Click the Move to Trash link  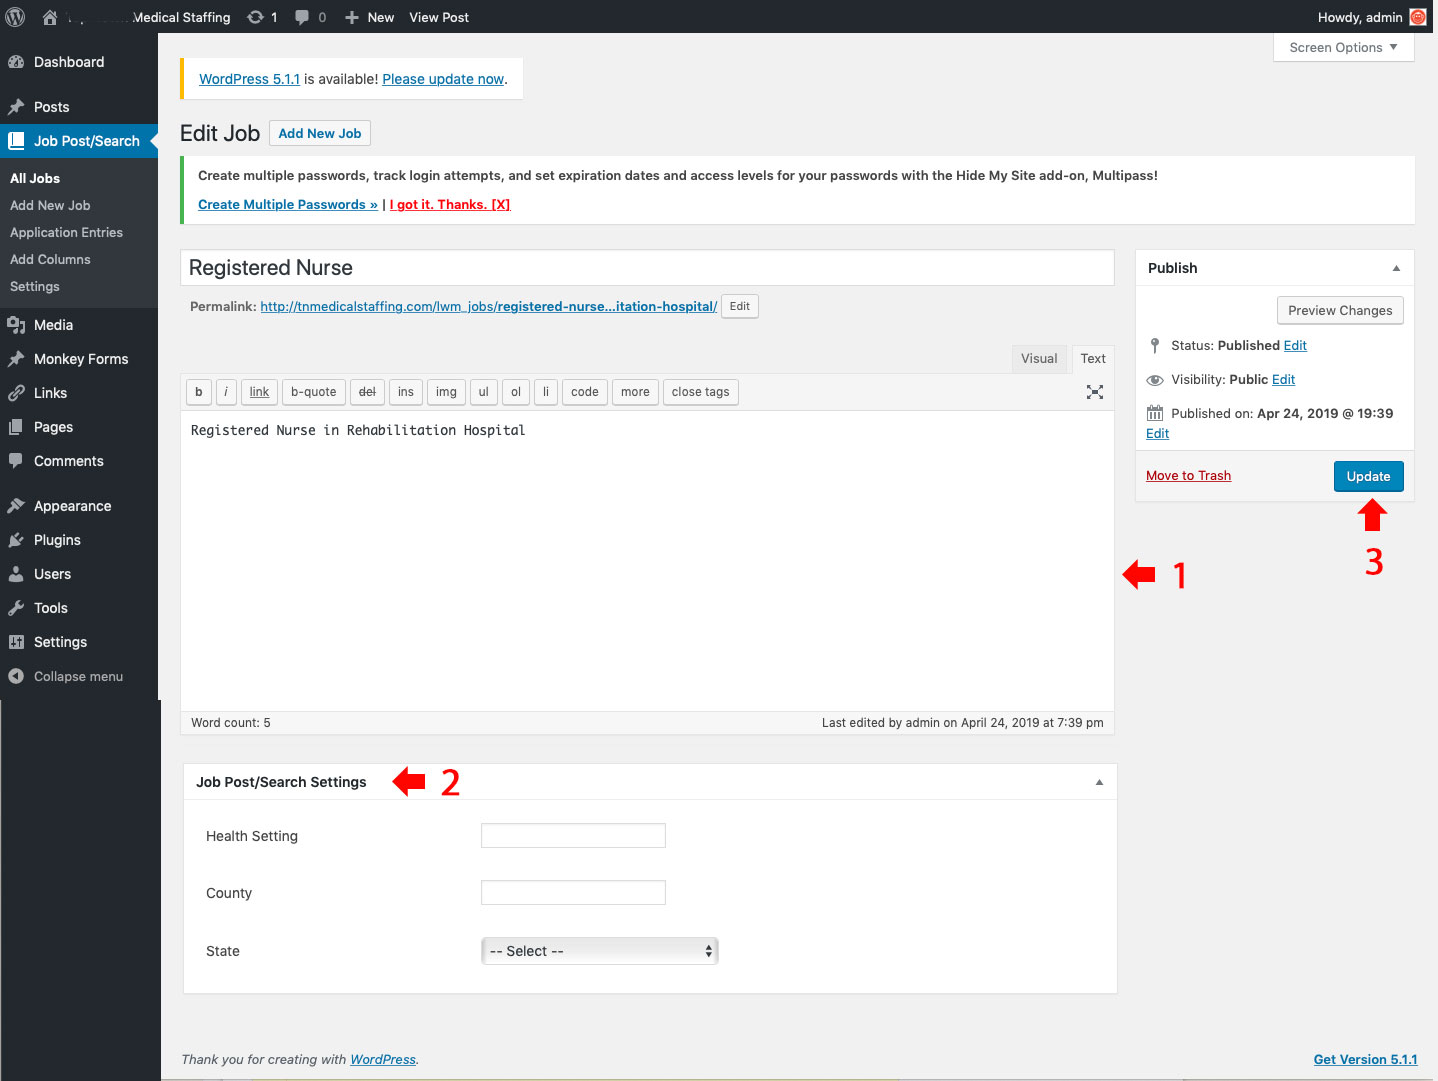[x=1188, y=476]
